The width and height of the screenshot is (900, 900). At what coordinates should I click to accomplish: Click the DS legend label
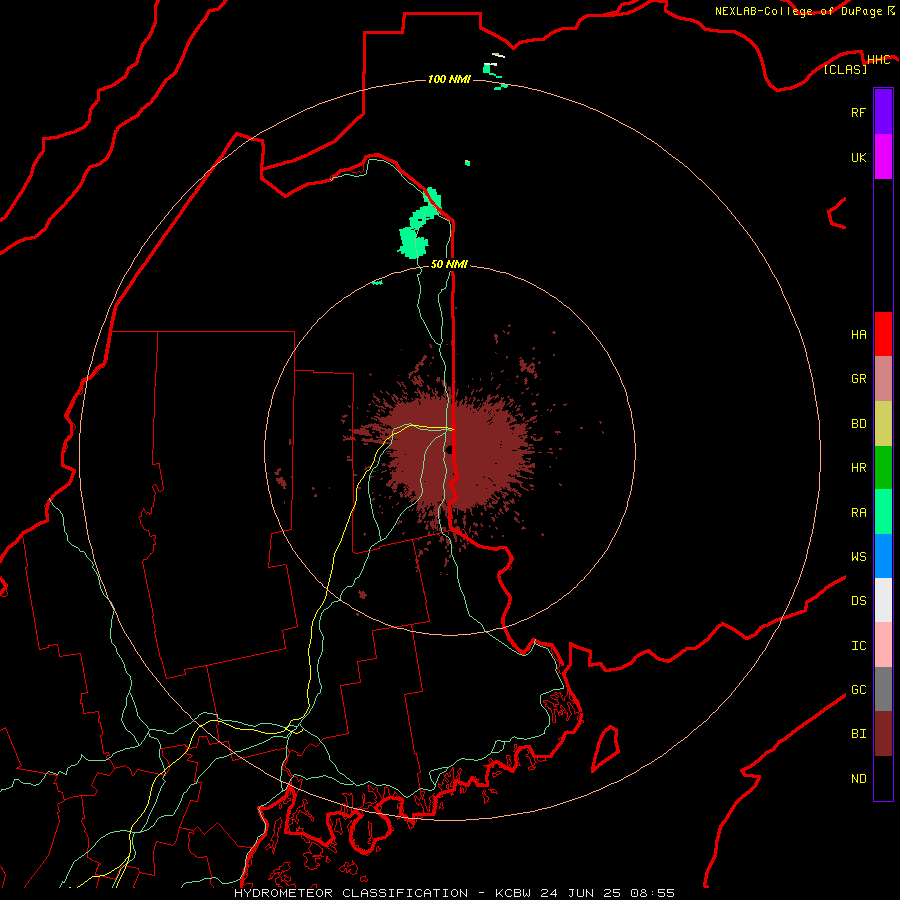pos(858,600)
